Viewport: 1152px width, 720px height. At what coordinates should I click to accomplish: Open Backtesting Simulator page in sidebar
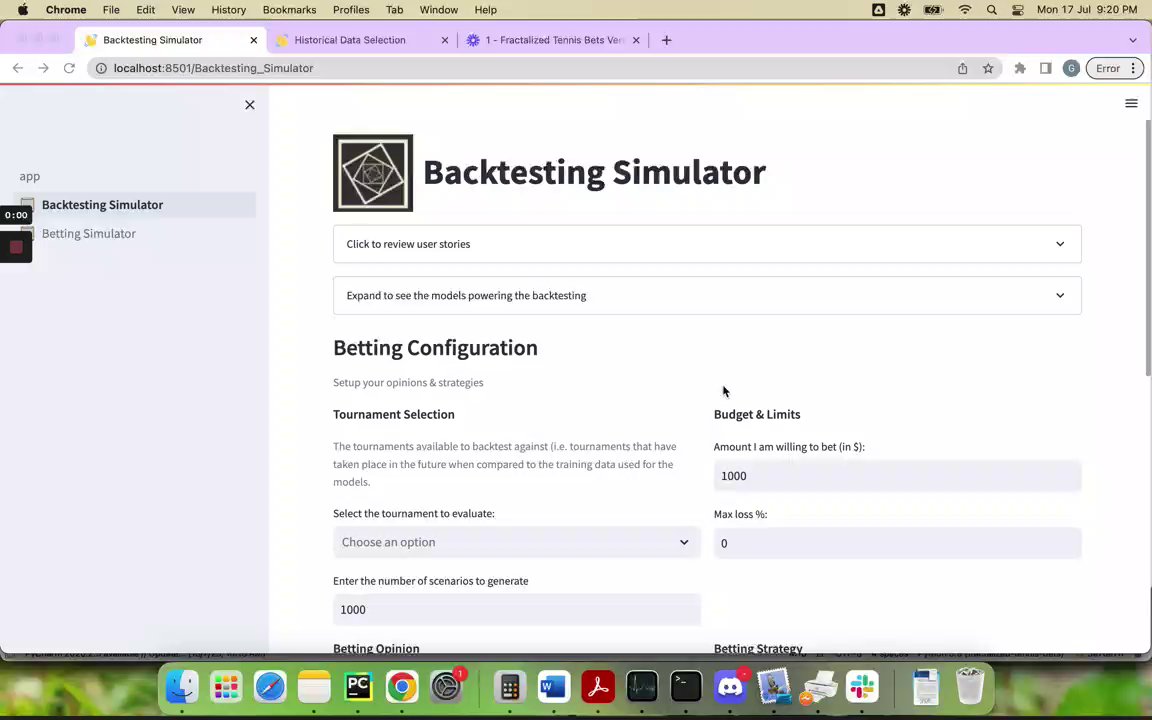(134, 205)
